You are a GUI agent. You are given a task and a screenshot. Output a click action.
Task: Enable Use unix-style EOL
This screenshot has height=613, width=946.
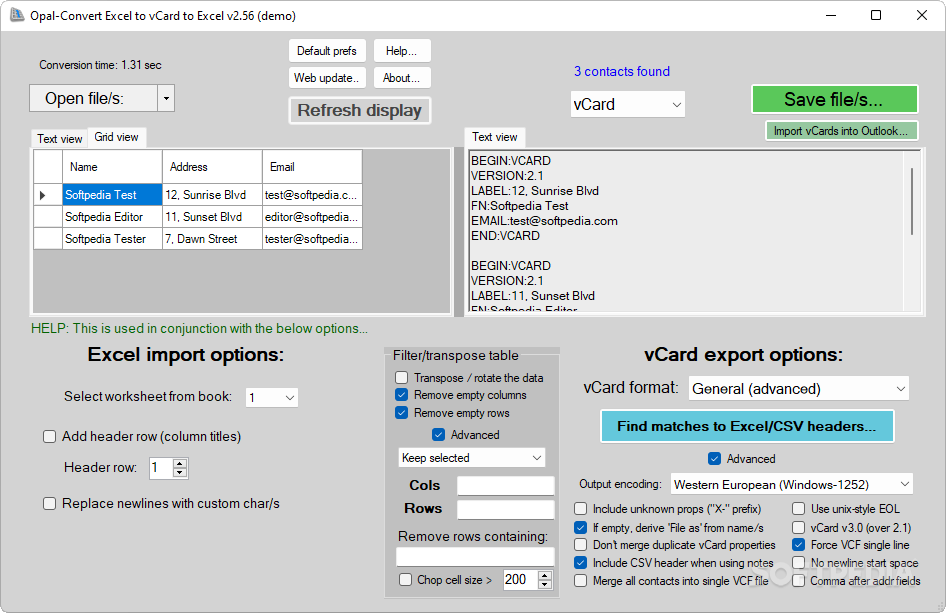[x=798, y=509]
